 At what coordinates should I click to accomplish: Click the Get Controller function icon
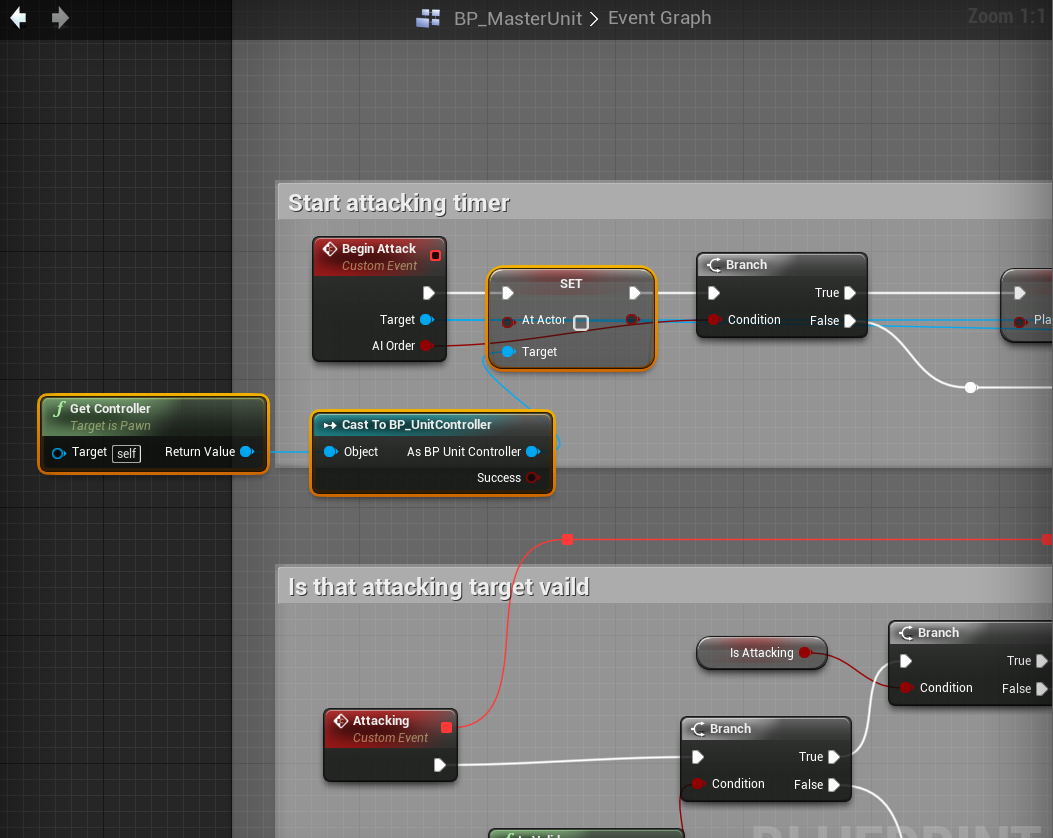pos(58,409)
